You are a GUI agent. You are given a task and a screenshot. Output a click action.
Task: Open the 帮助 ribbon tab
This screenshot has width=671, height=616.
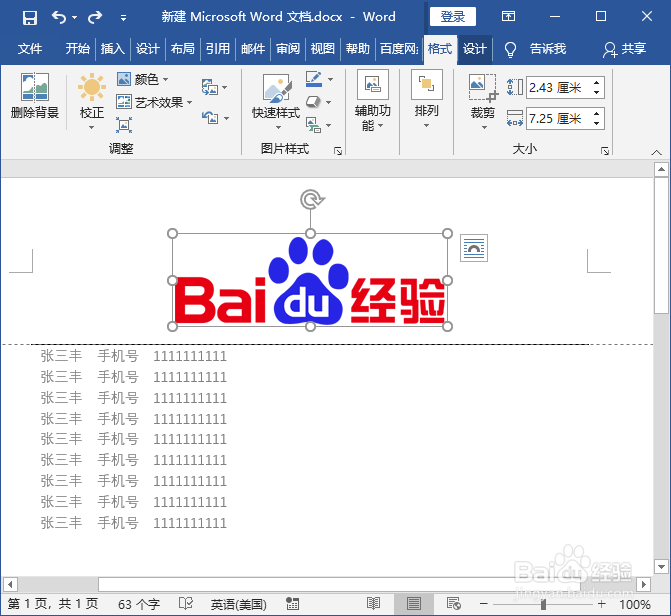click(x=358, y=49)
